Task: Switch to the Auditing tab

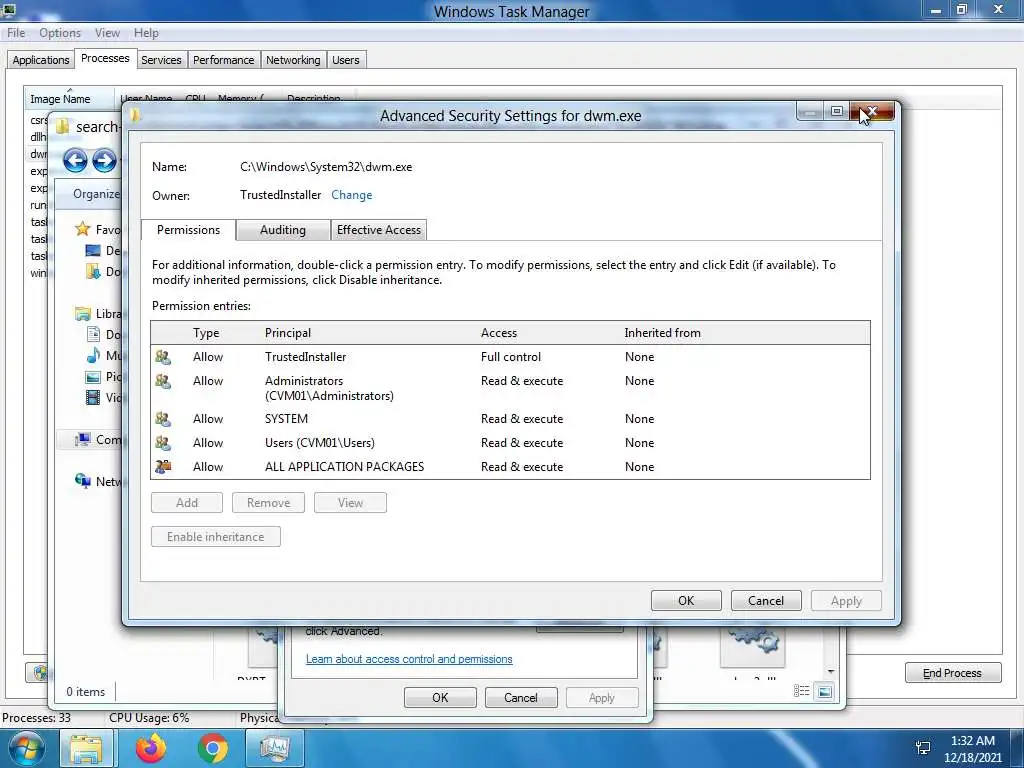Action: (283, 230)
